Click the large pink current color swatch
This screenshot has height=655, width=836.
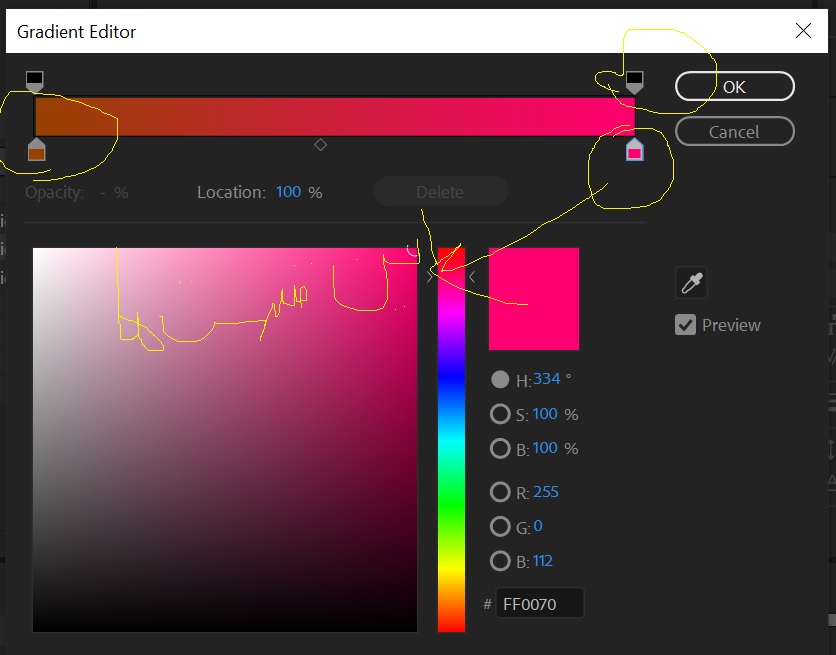(x=533, y=299)
